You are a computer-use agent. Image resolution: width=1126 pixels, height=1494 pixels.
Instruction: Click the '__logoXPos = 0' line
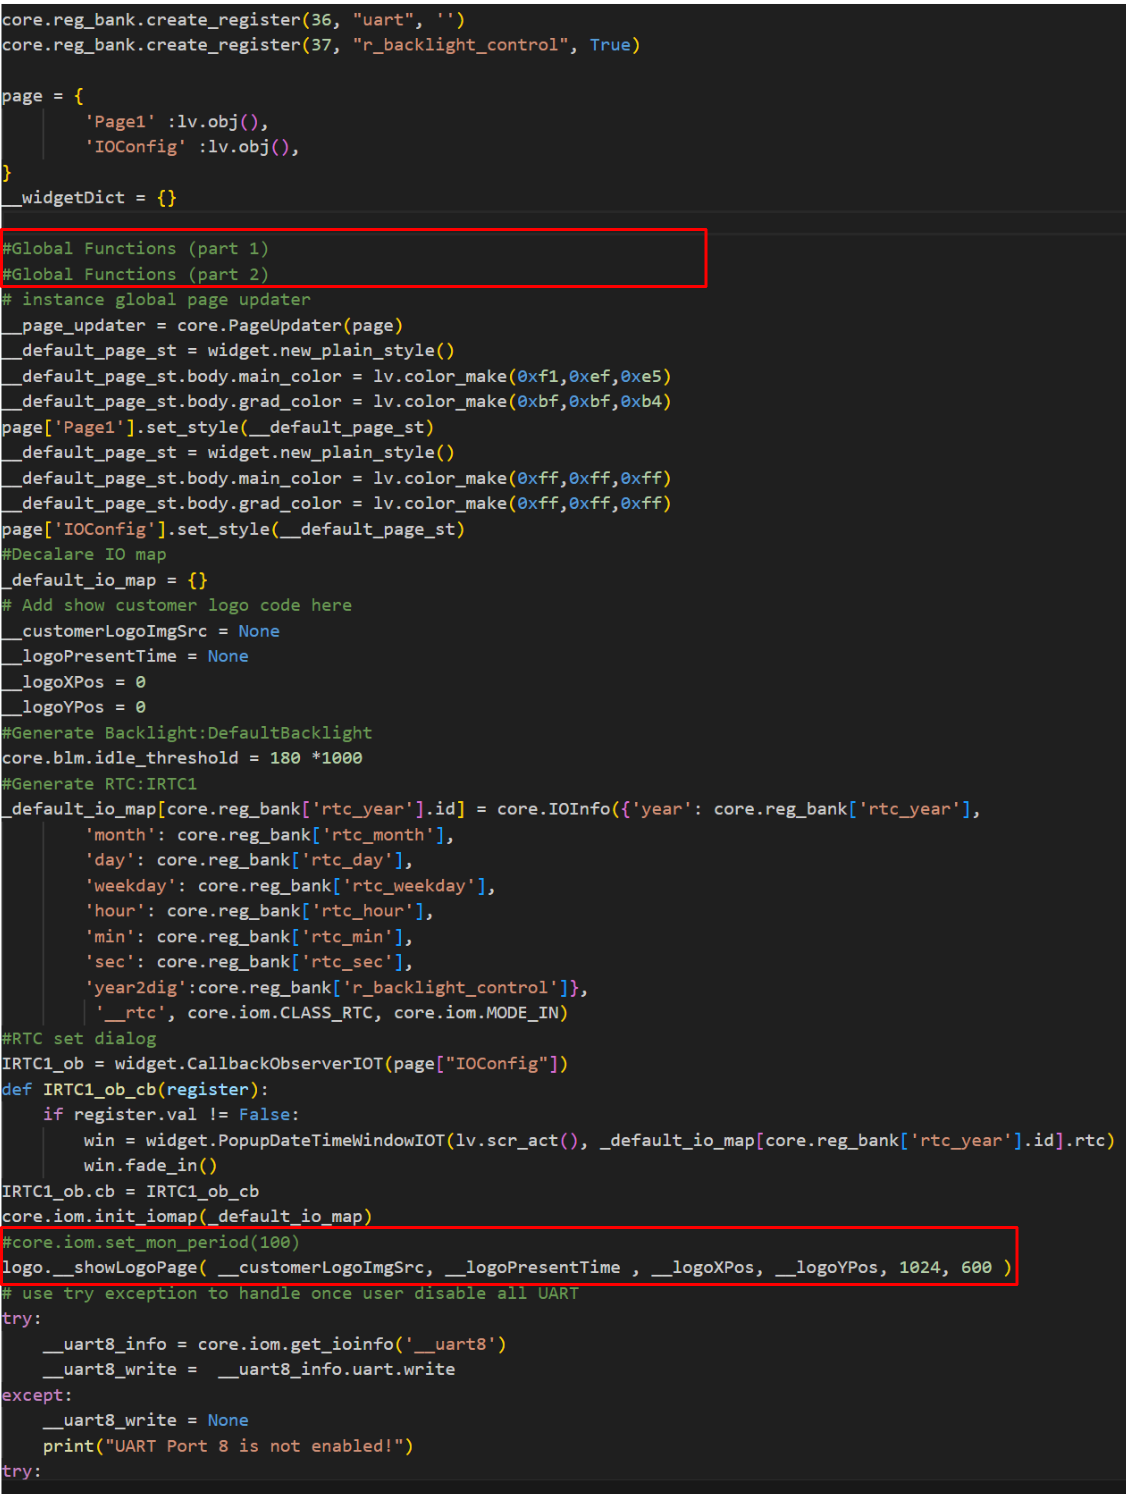74,682
